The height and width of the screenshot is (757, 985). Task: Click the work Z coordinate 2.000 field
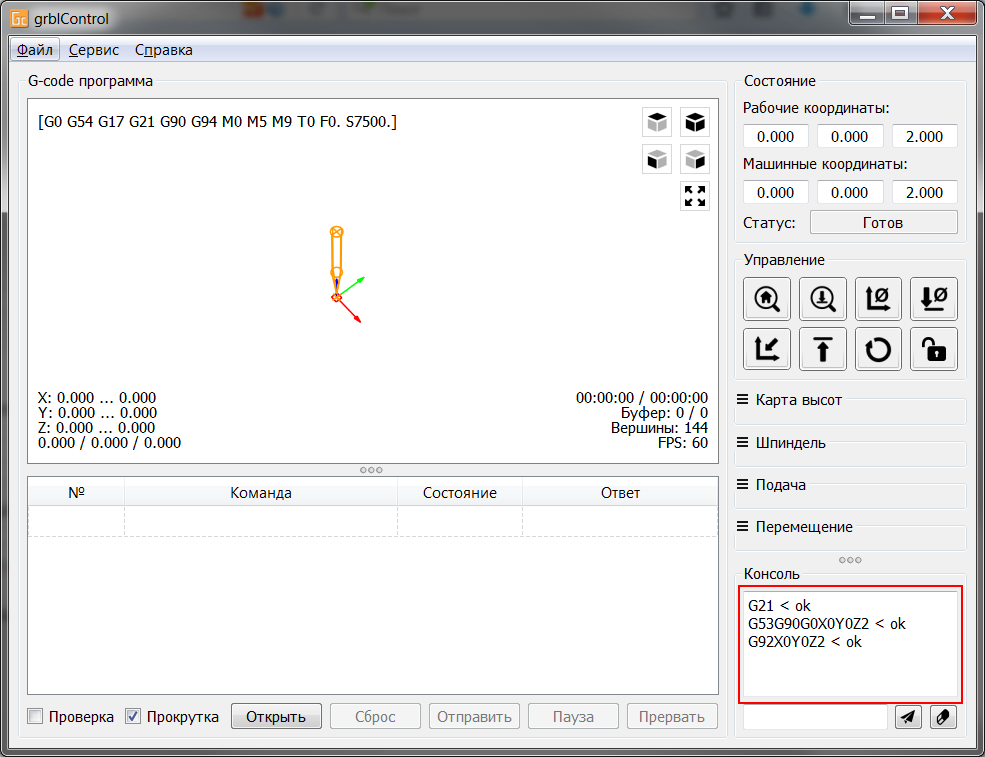(x=925, y=136)
